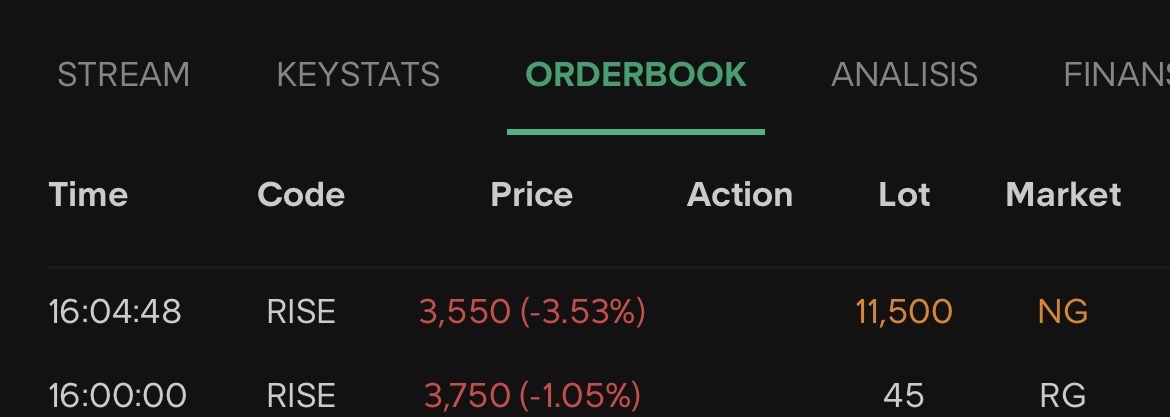Click the 11,500 lot value

[x=904, y=312]
